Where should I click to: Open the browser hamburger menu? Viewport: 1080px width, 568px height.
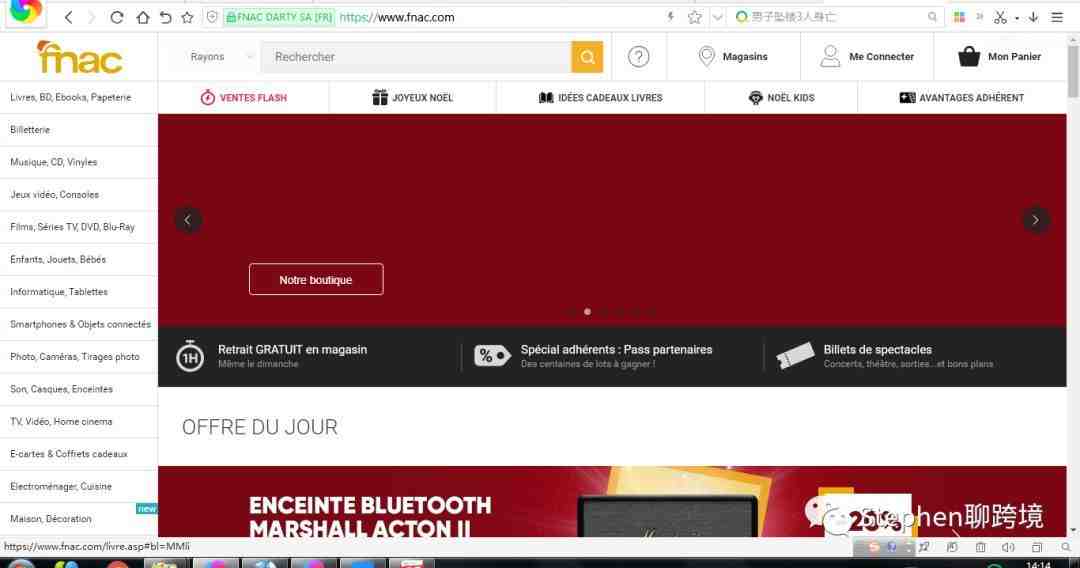pyautogui.click(x=1057, y=17)
